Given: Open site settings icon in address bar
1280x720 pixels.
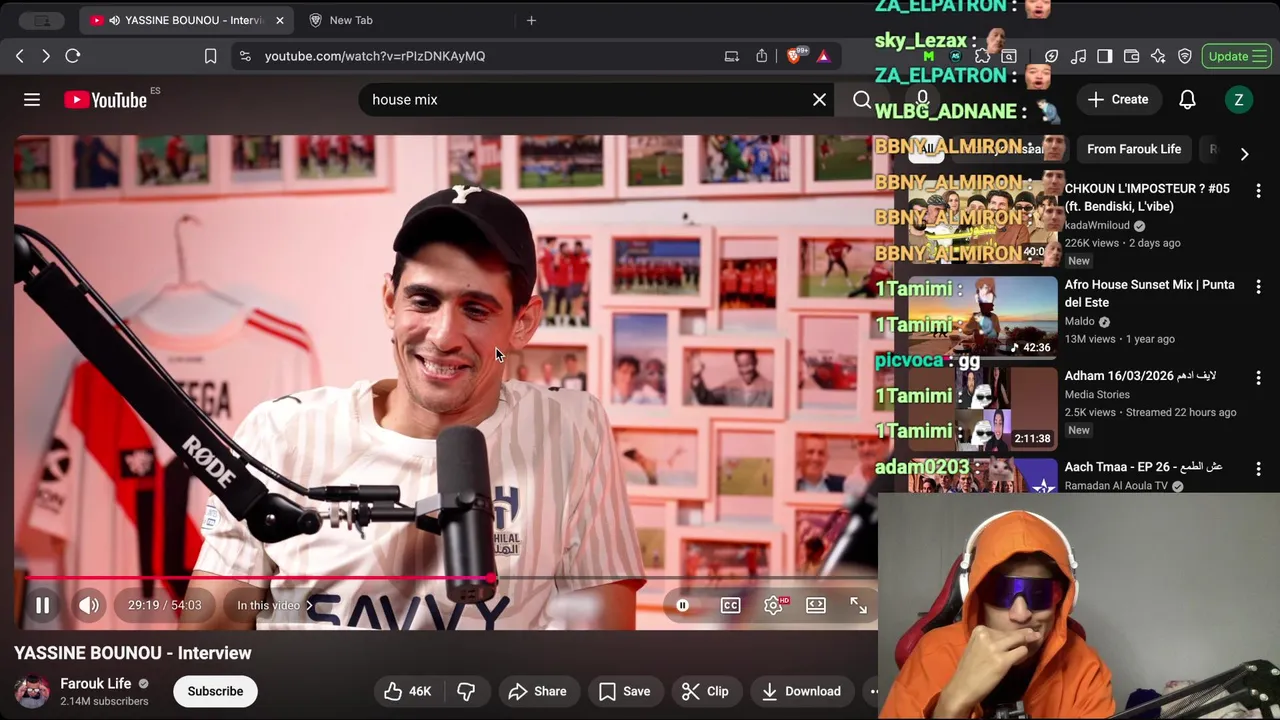Looking at the screenshot, I should click(245, 56).
